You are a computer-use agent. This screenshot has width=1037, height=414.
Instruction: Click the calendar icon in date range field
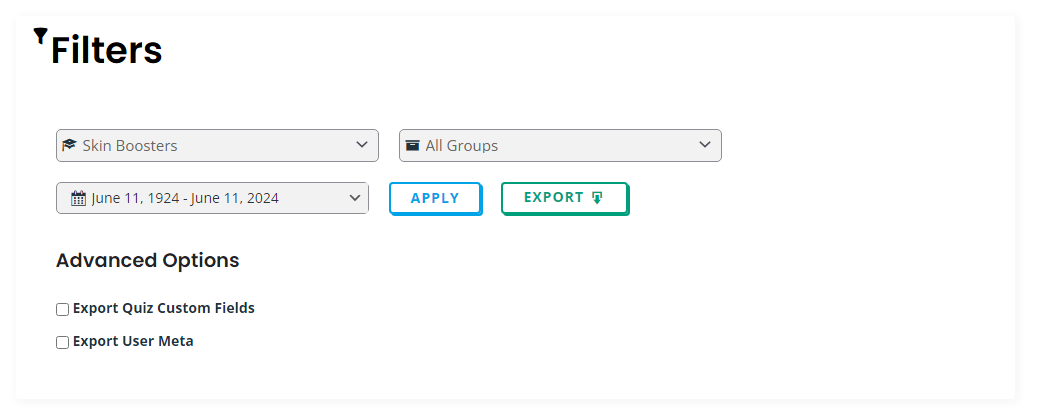click(78, 198)
